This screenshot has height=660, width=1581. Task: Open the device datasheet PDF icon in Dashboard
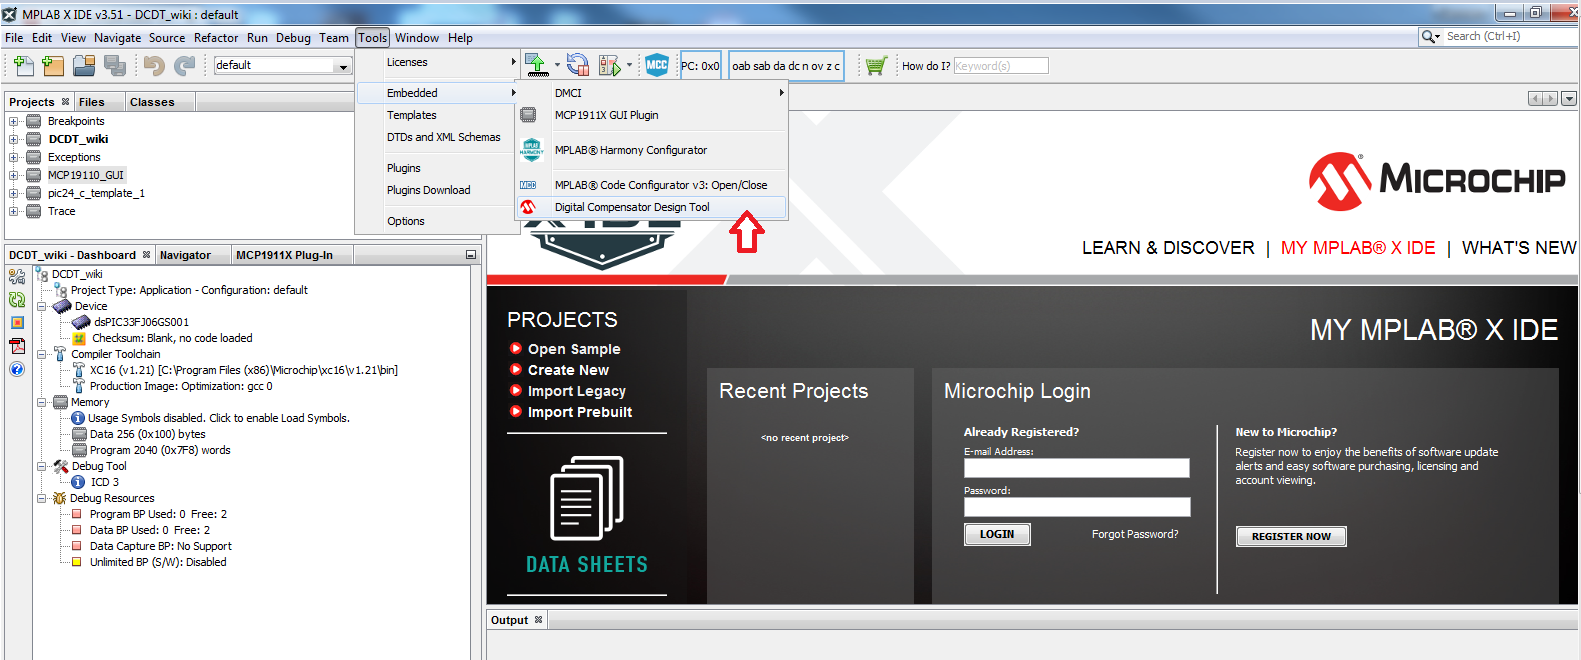tap(17, 346)
